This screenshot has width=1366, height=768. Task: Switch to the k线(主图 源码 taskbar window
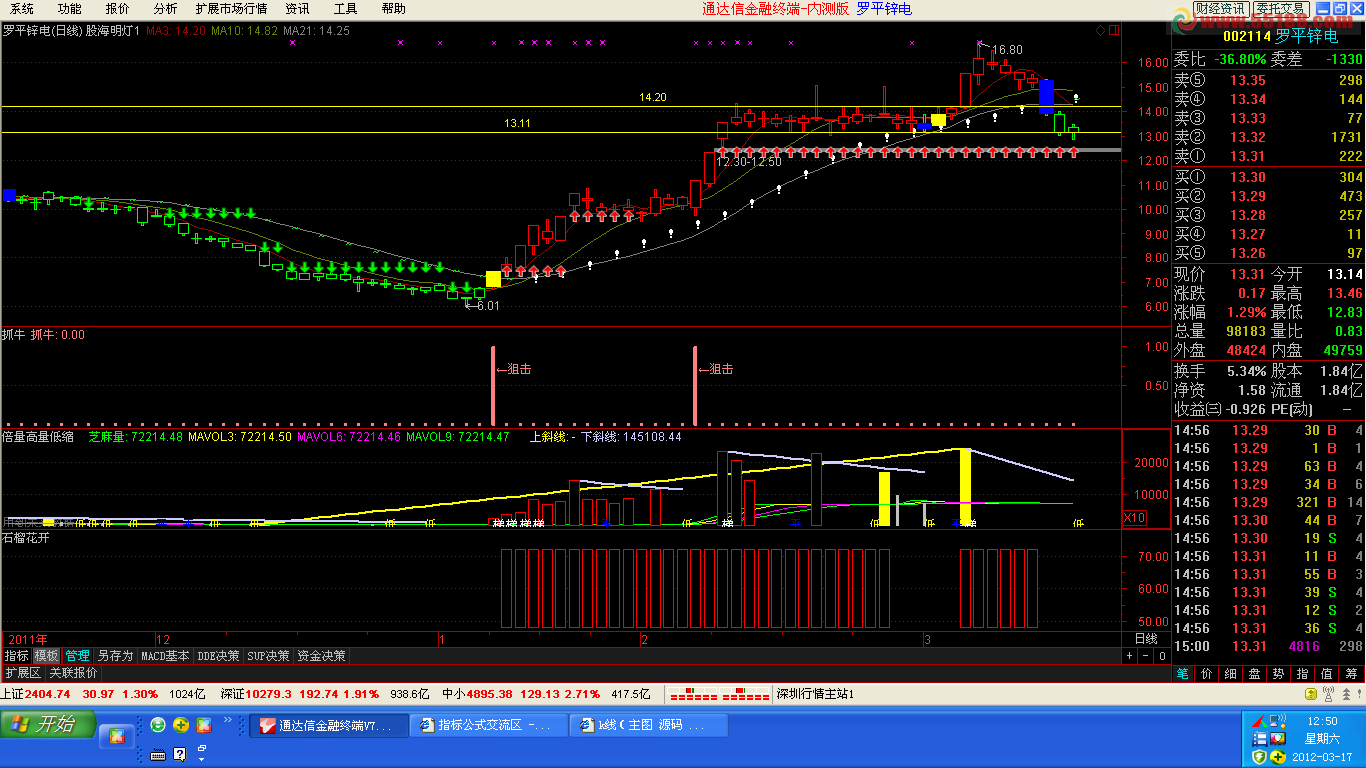click(x=648, y=725)
